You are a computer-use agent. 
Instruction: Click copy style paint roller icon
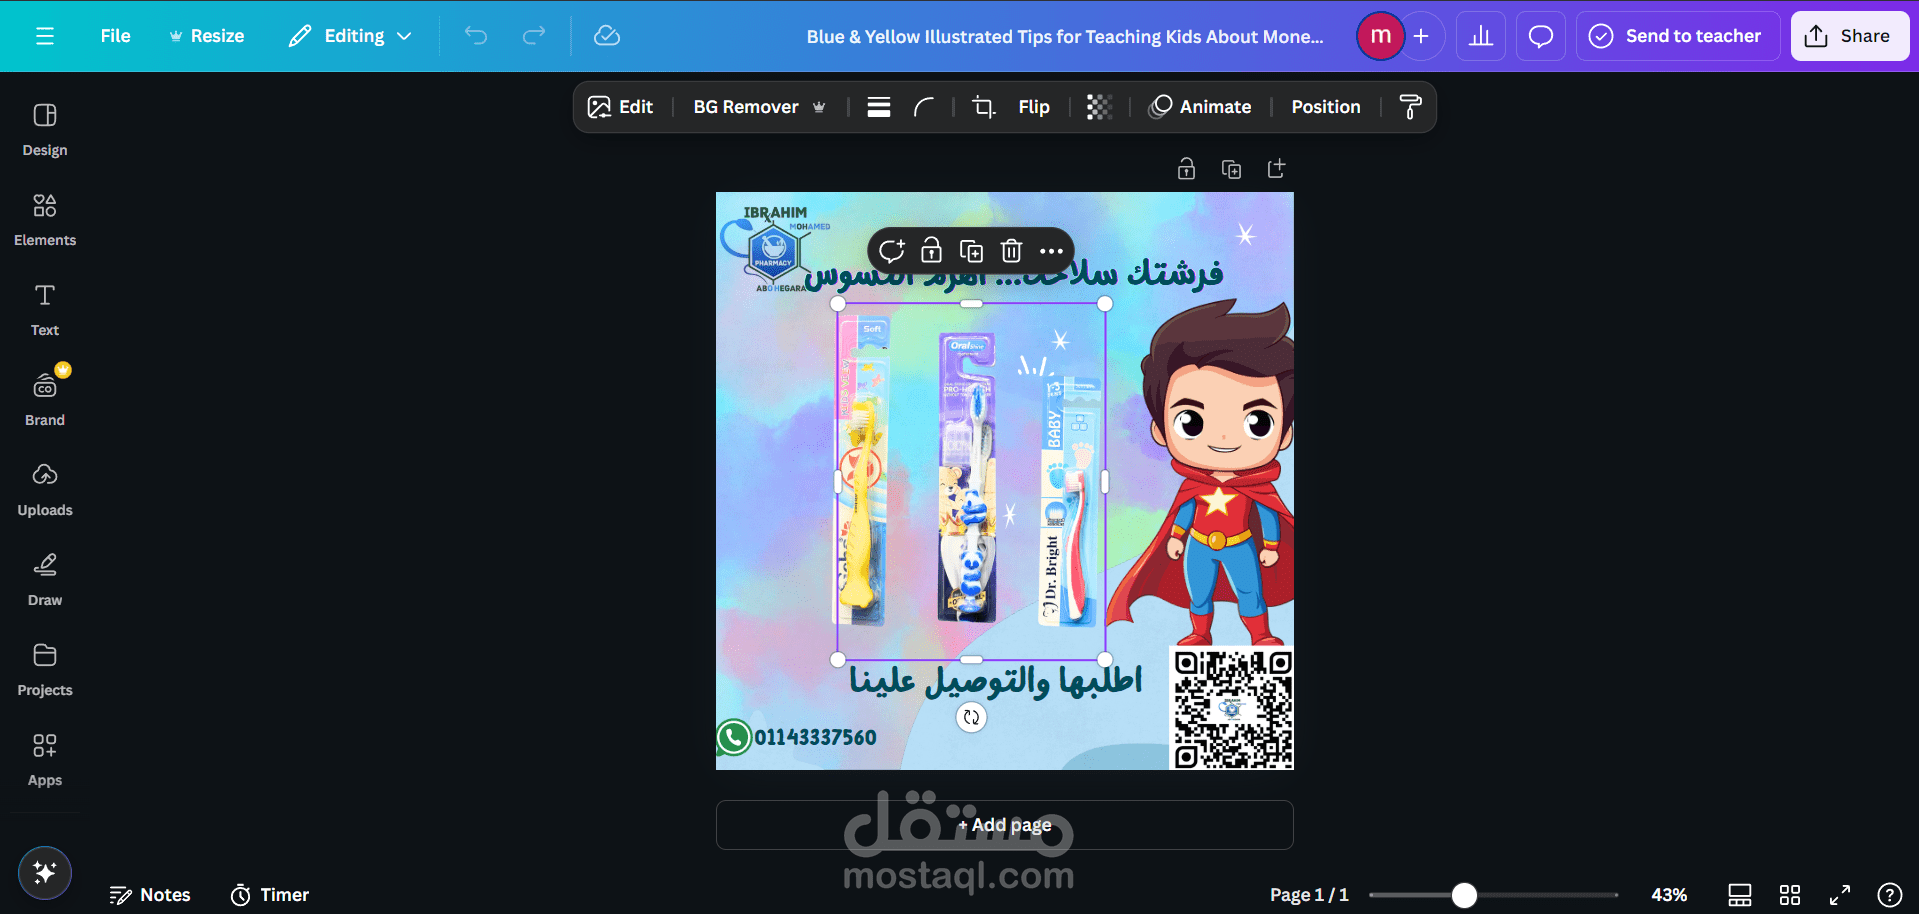(1410, 107)
